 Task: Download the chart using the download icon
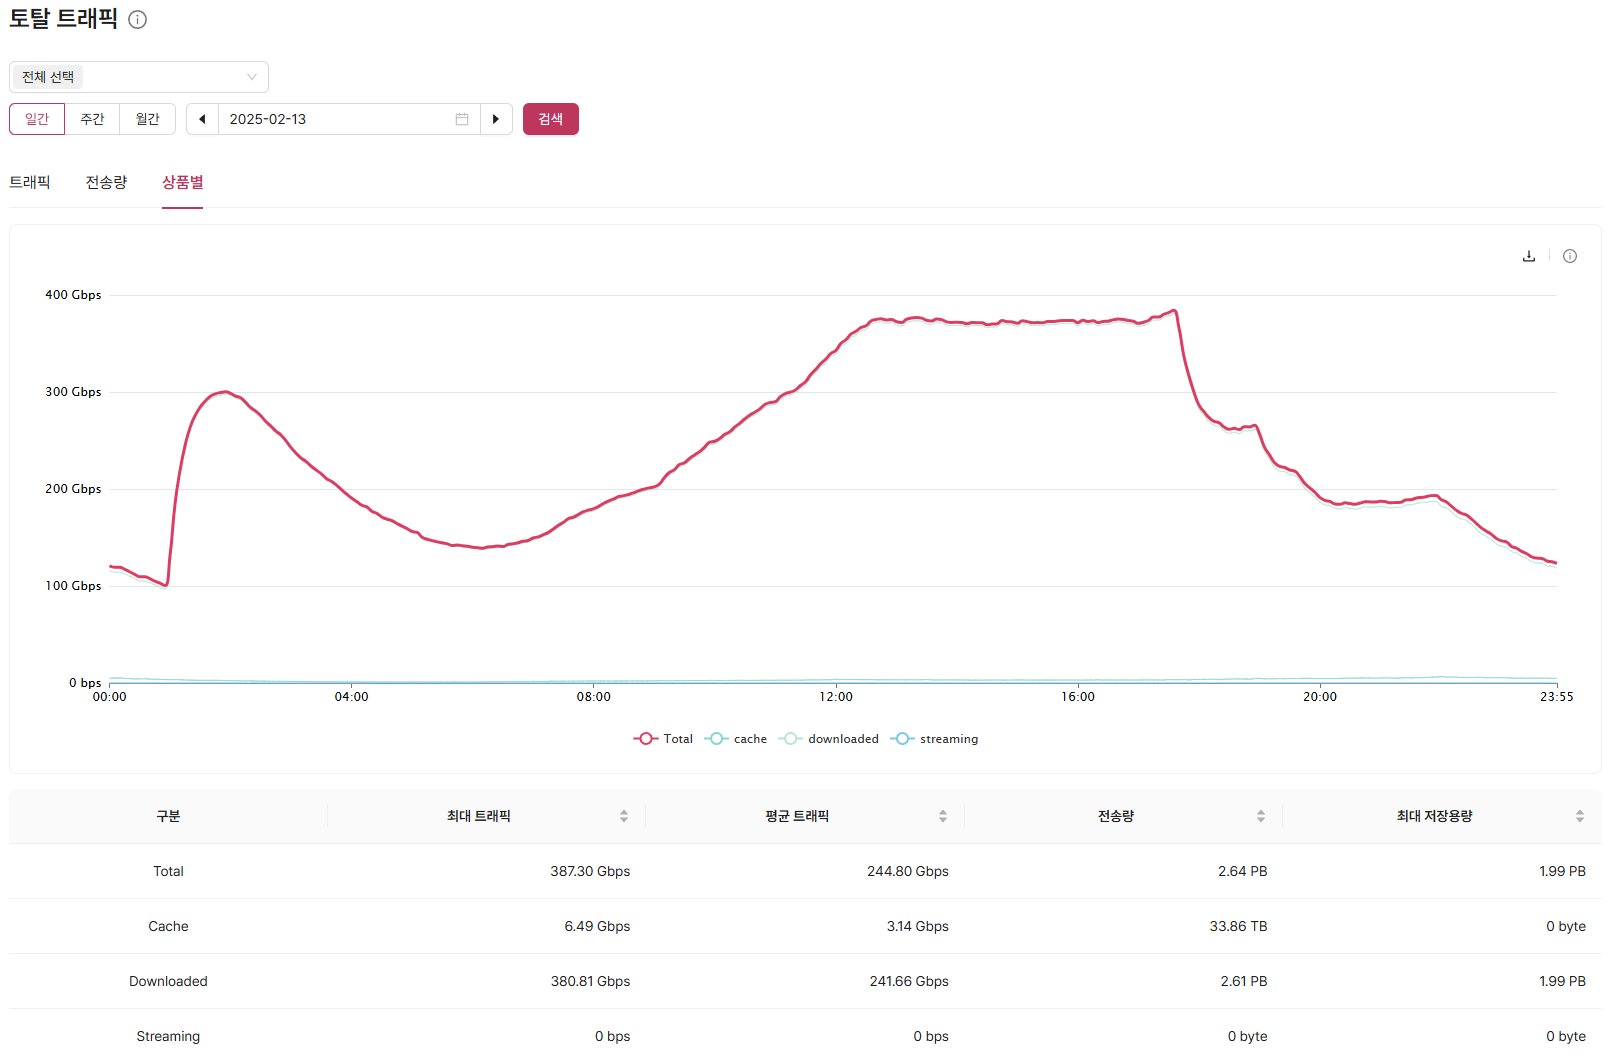click(x=1528, y=256)
